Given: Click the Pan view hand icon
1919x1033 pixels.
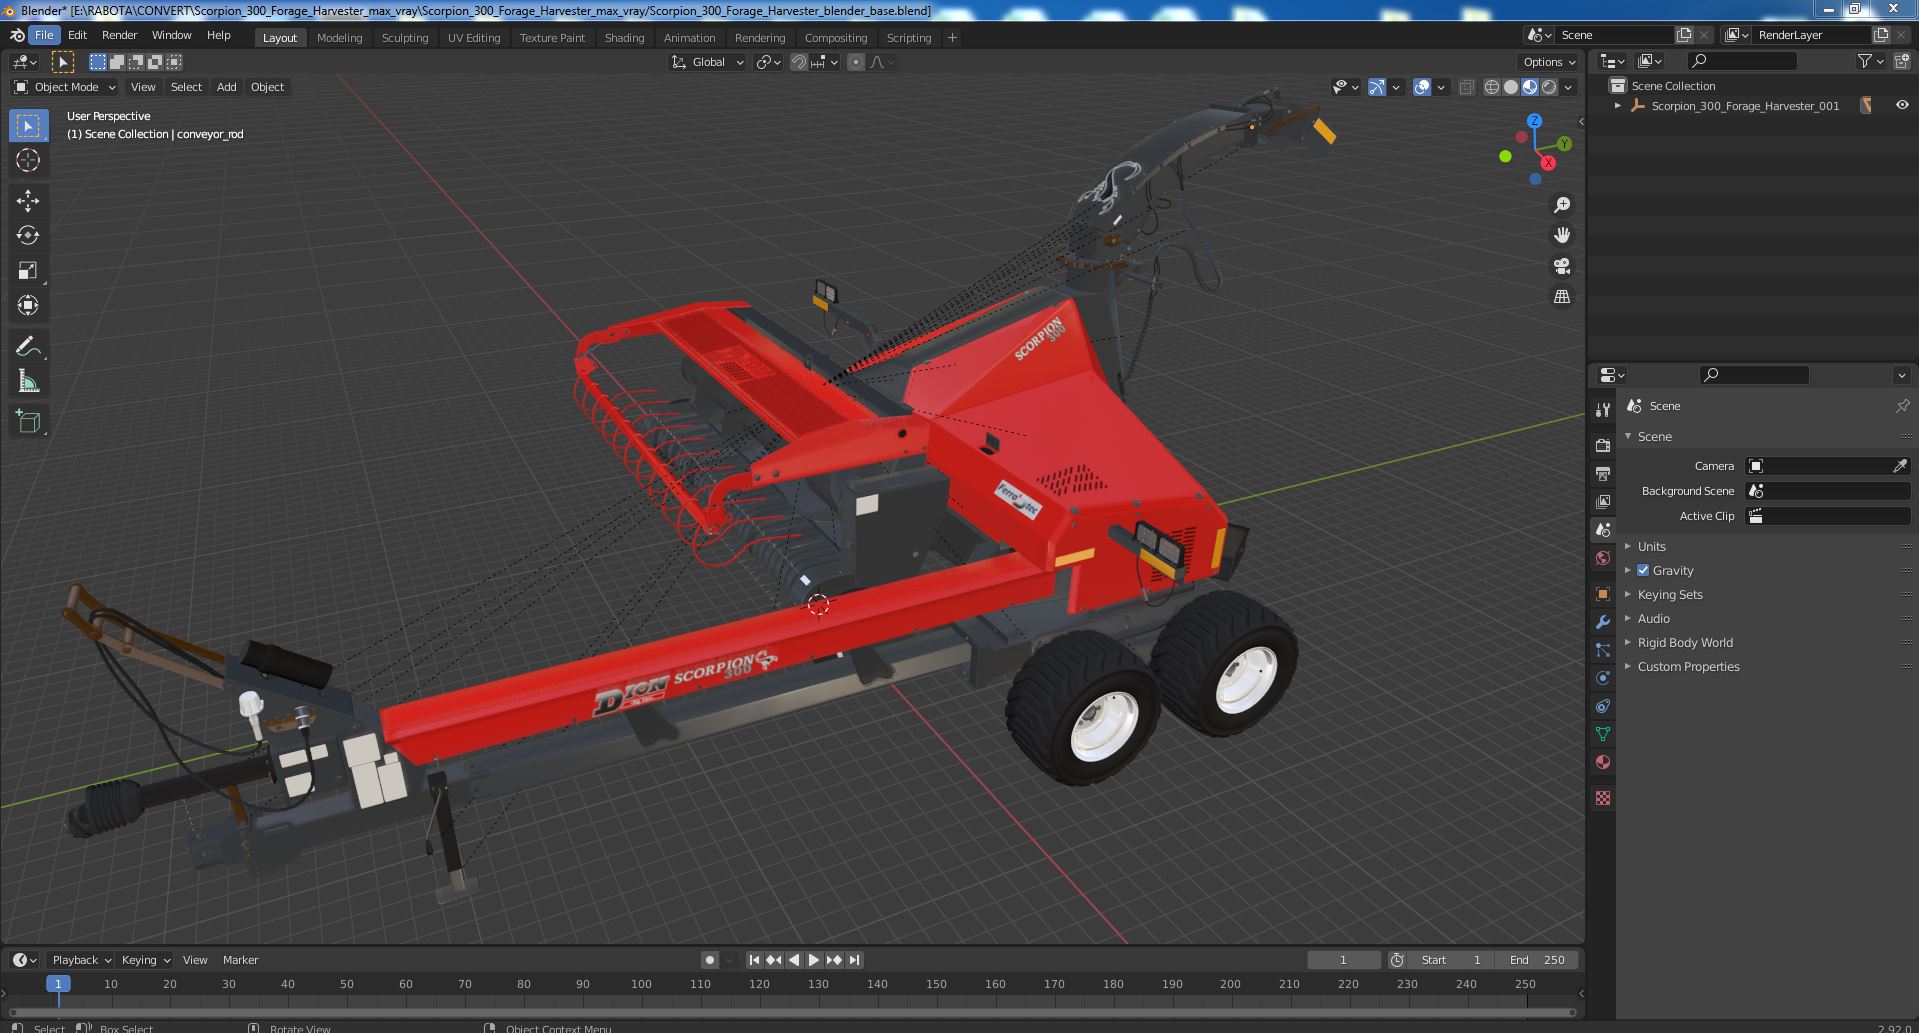Looking at the screenshot, I should tap(1562, 235).
